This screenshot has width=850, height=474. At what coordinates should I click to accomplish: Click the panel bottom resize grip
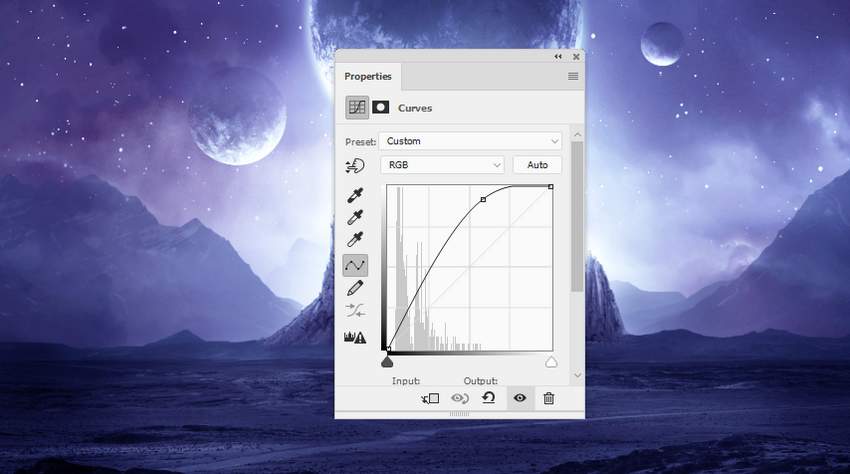tap(460, 414)
